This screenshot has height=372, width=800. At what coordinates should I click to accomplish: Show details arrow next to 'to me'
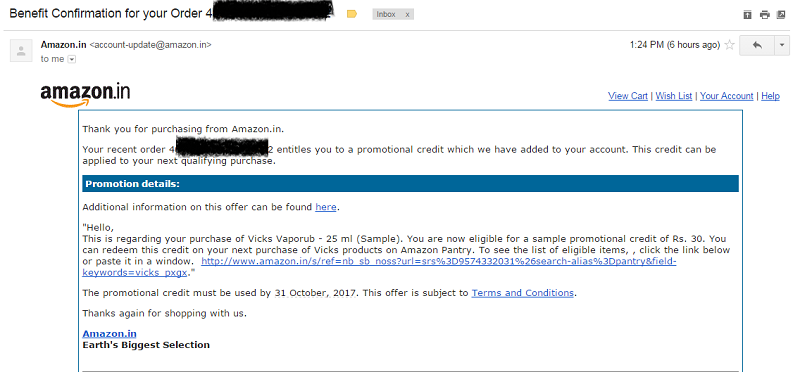pos(72,59)
